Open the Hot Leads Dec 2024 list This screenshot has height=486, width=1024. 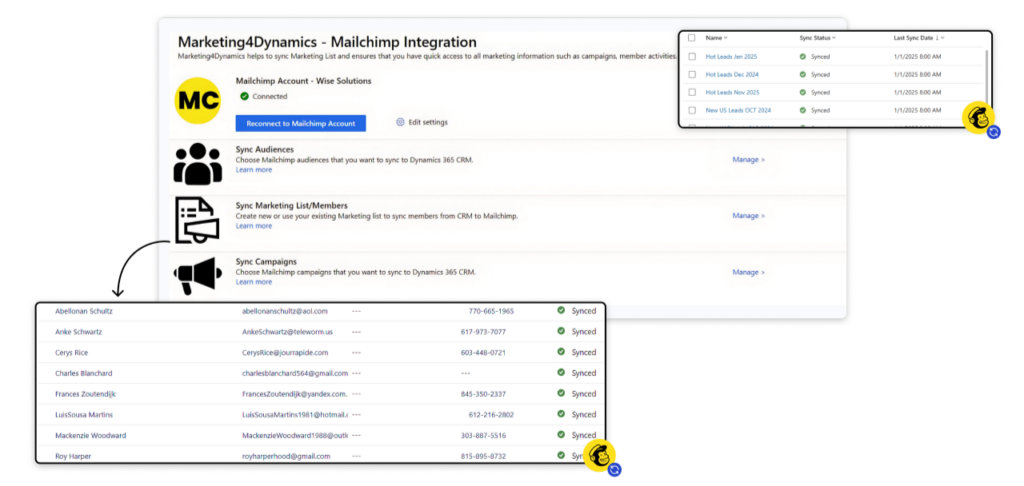[x=732, y=74]
